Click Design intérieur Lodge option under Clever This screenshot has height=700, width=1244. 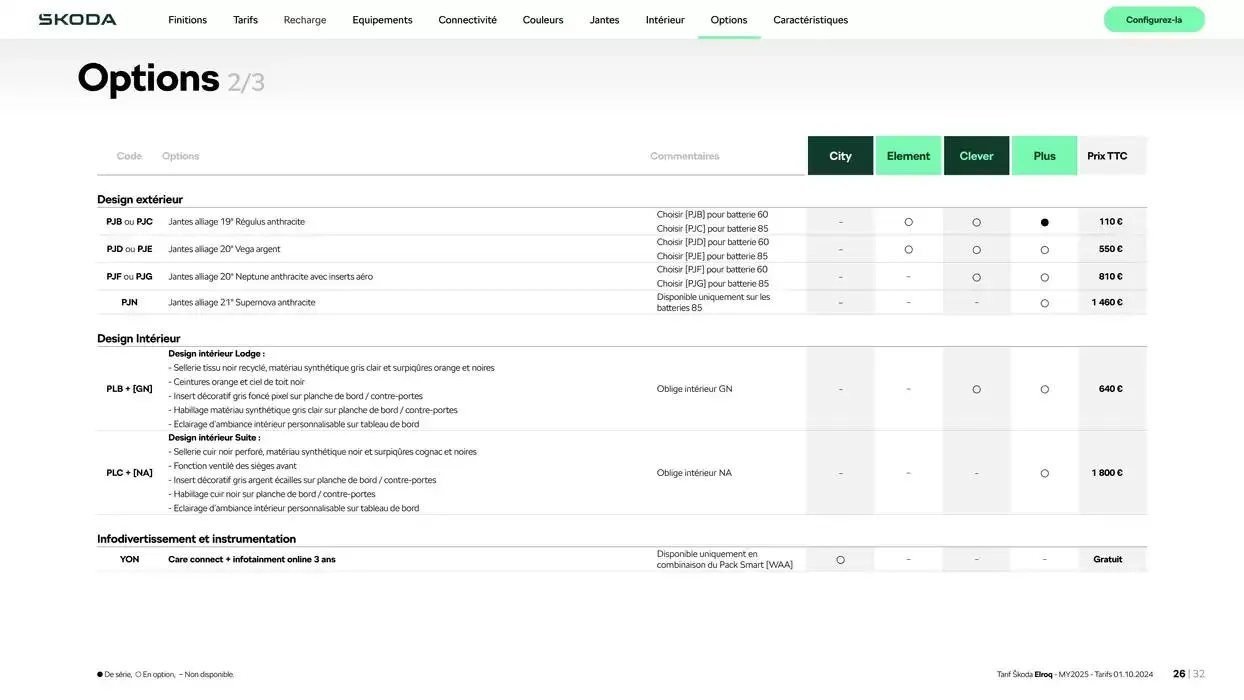click(976, 389)
